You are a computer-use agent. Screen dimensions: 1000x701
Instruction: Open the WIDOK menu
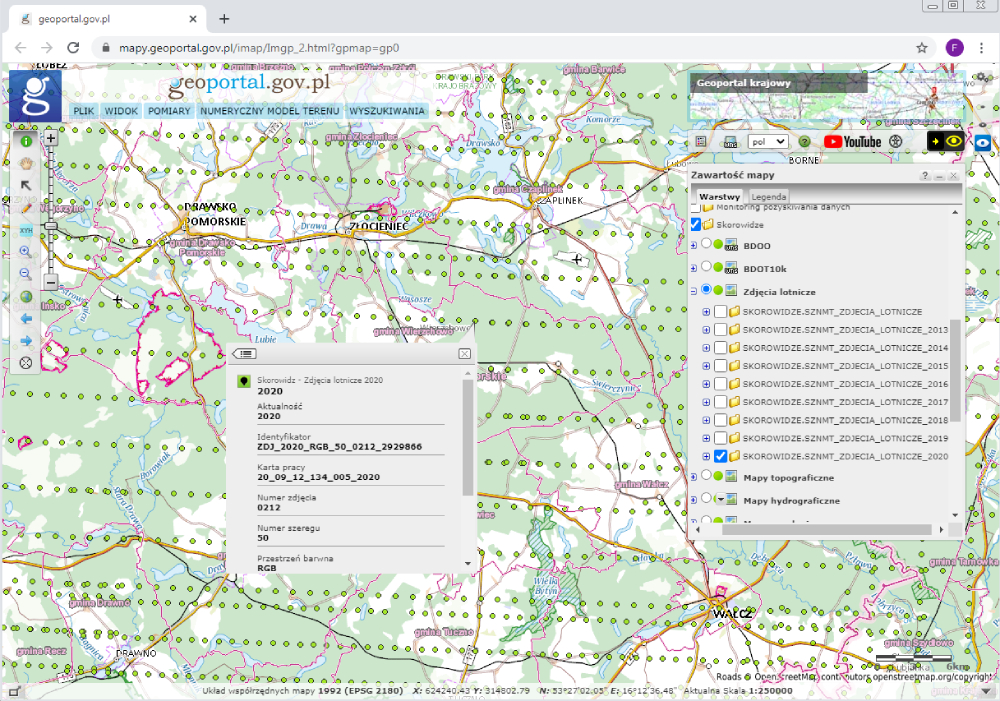click(121, 111)
